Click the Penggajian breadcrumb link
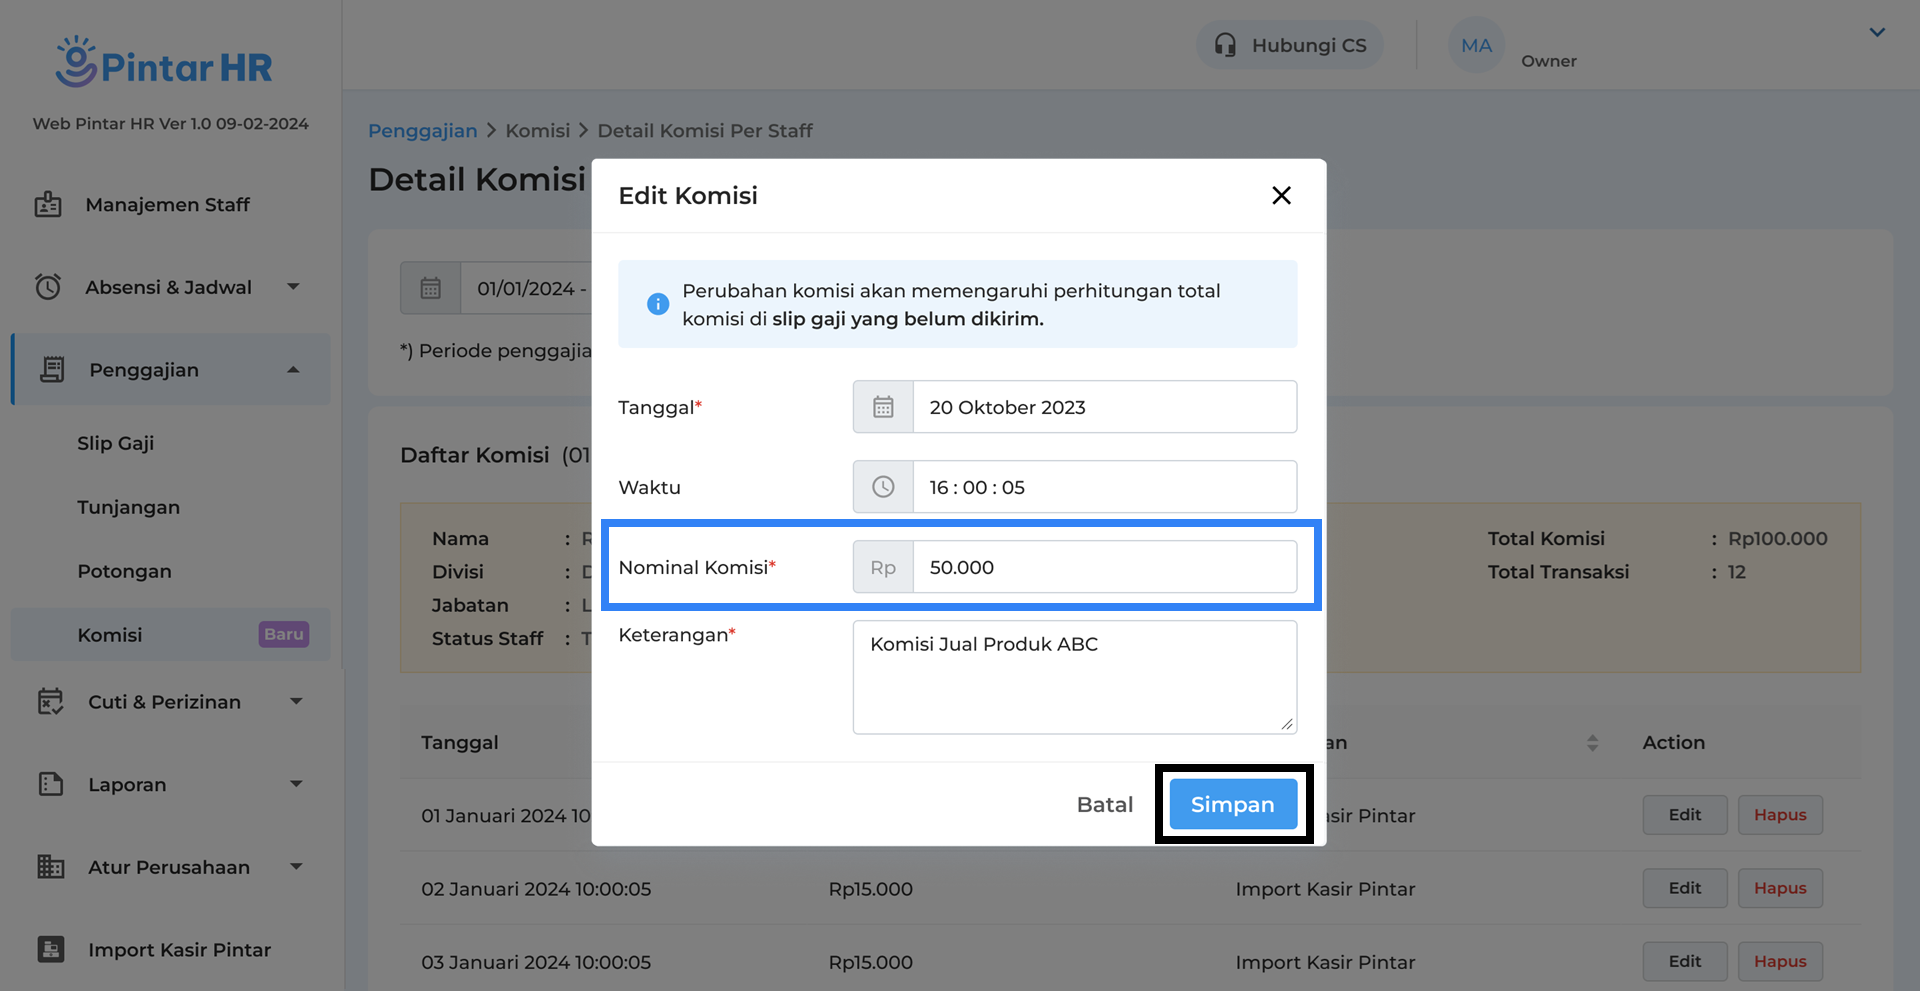This screenshot has width=1920, height=991. pos(422,131)
